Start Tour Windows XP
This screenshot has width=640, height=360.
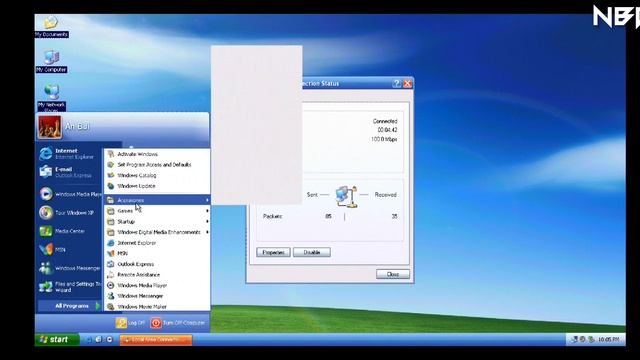click(67, 213)
